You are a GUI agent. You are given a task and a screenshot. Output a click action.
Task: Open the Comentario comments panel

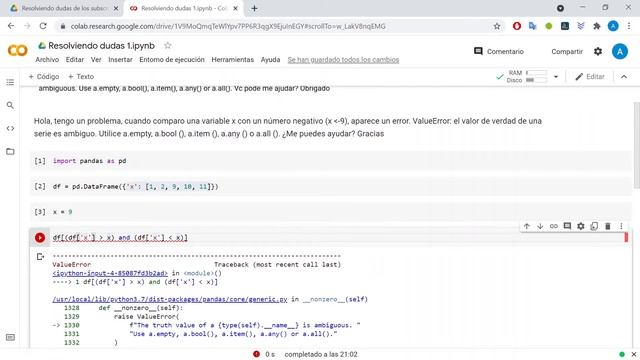click(x=499, y=51)
